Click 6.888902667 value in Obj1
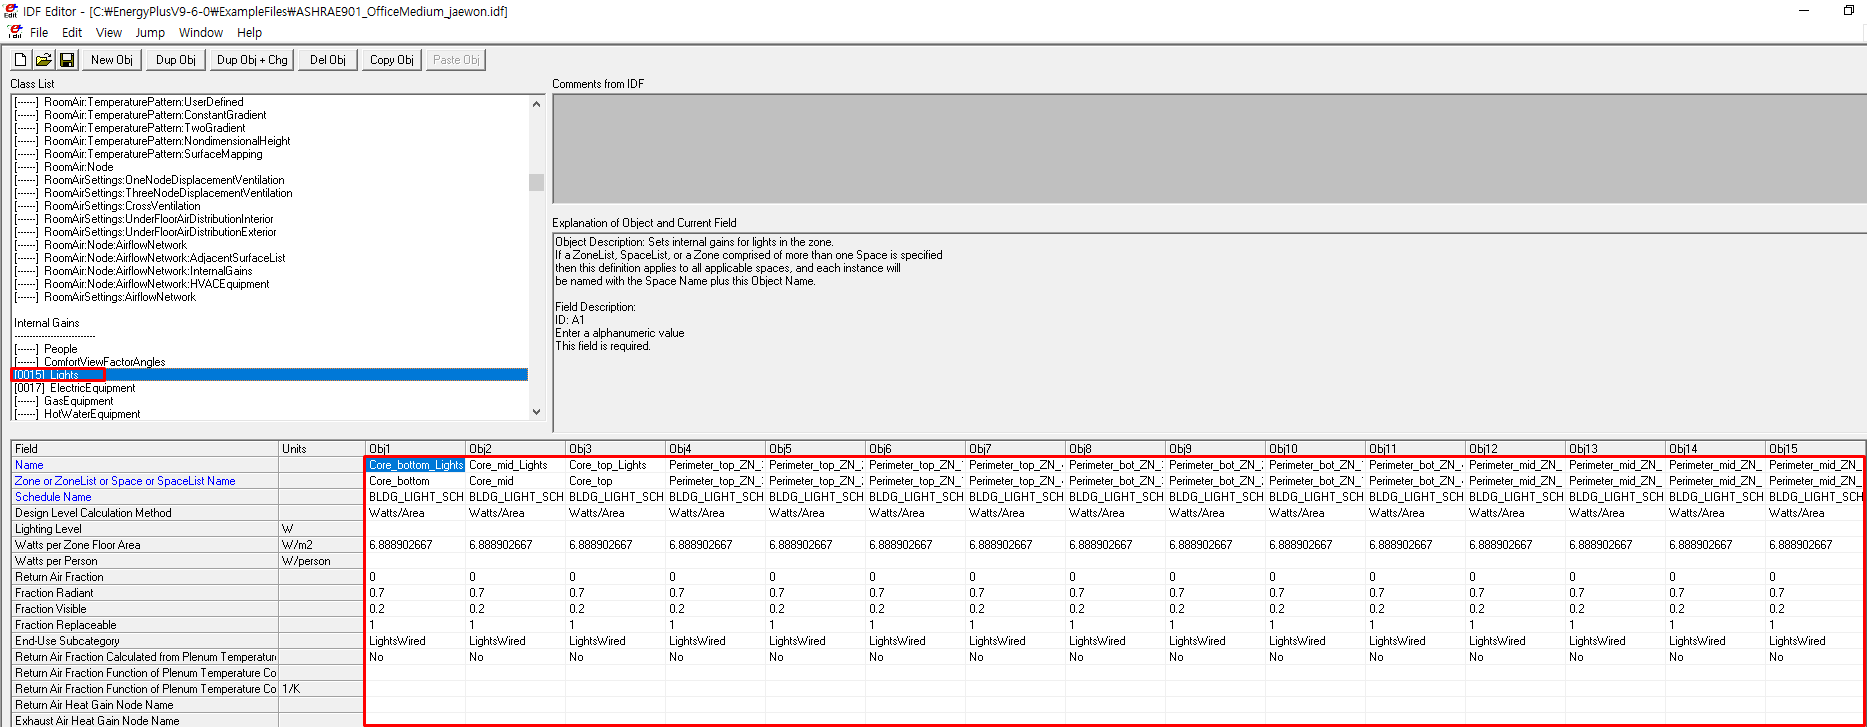The width and height of the screenshot is (1867, 727). [x=415, y=545]
